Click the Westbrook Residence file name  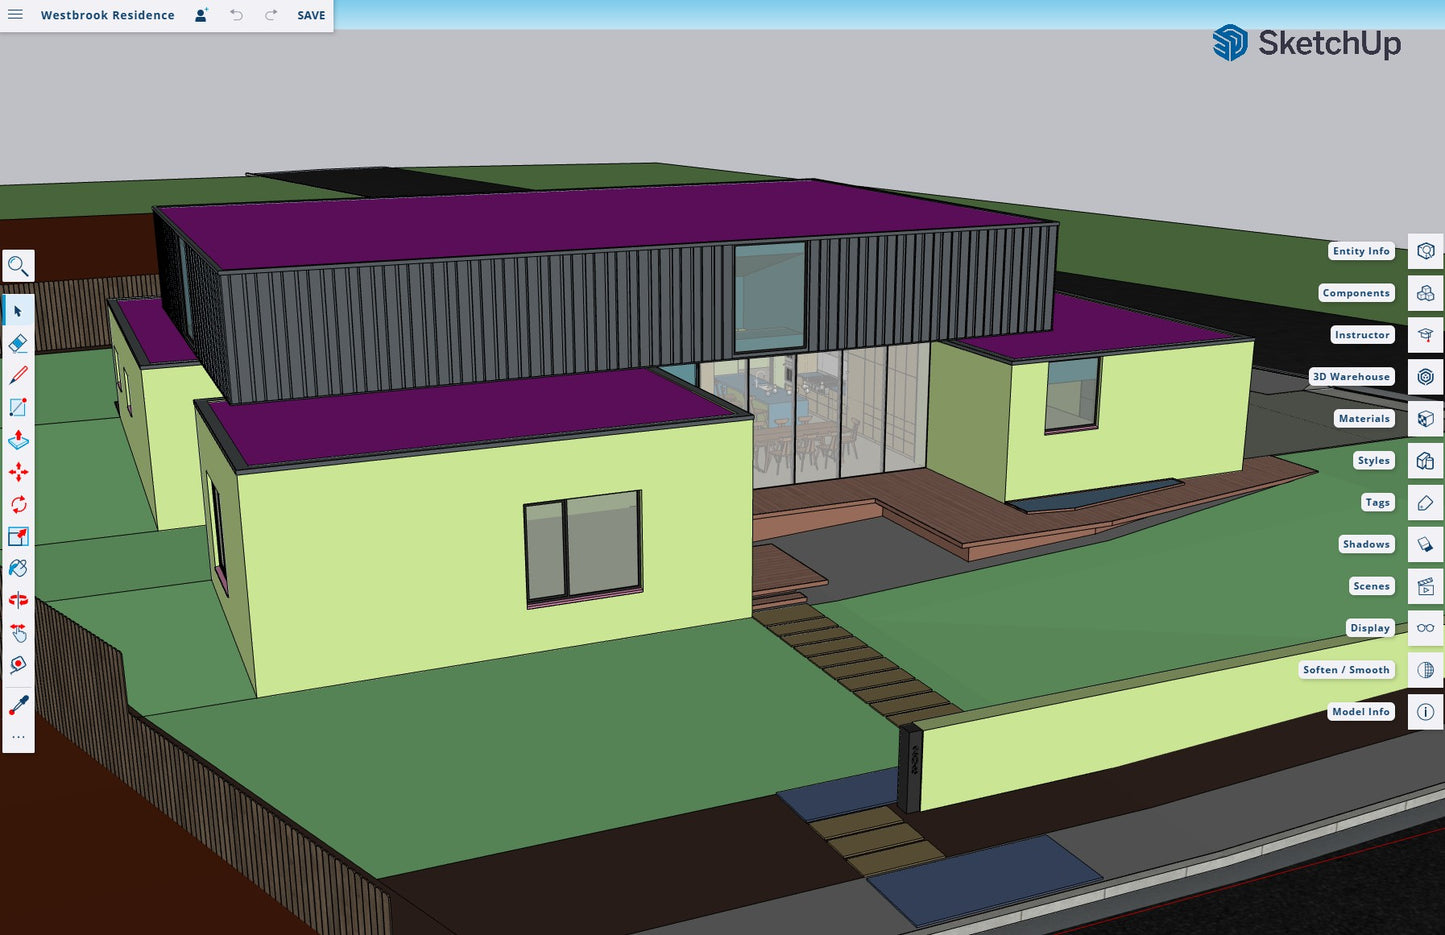tap(108, 15)
